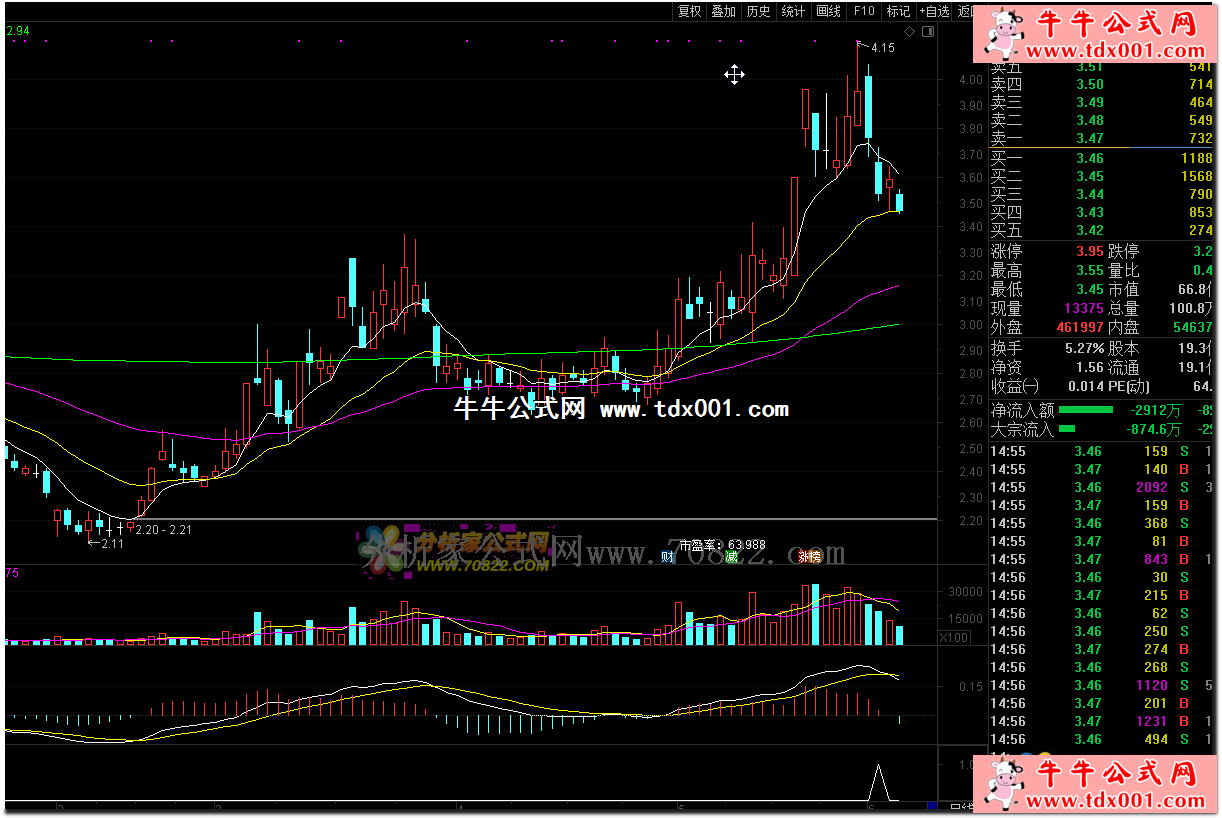Click the 最高 value 3.55
Screen dimensions: 1222x818
[1089, 271]
